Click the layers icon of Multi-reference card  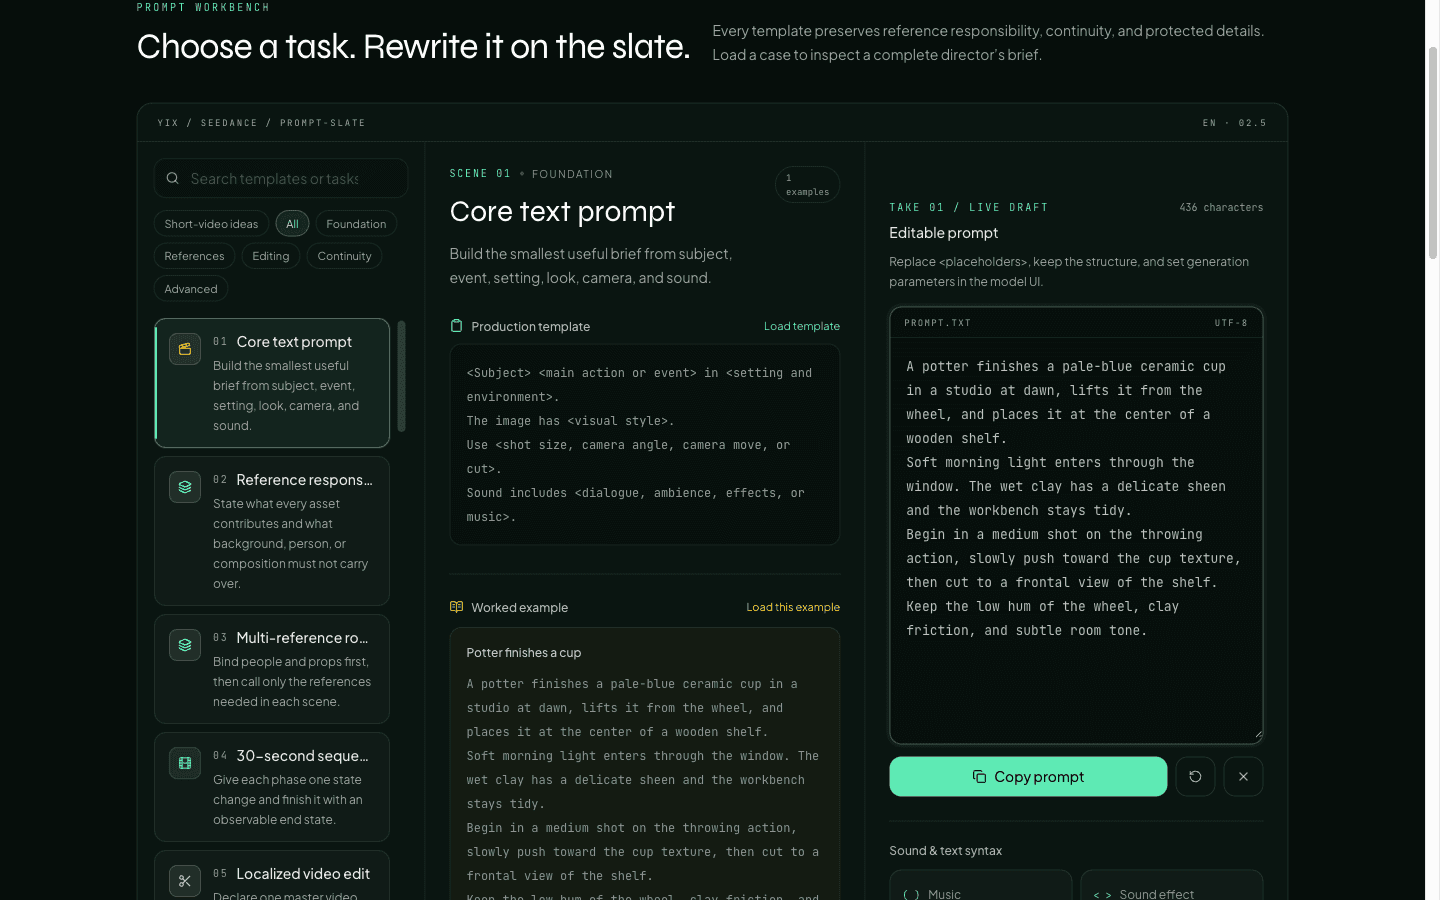coord(185,645)
